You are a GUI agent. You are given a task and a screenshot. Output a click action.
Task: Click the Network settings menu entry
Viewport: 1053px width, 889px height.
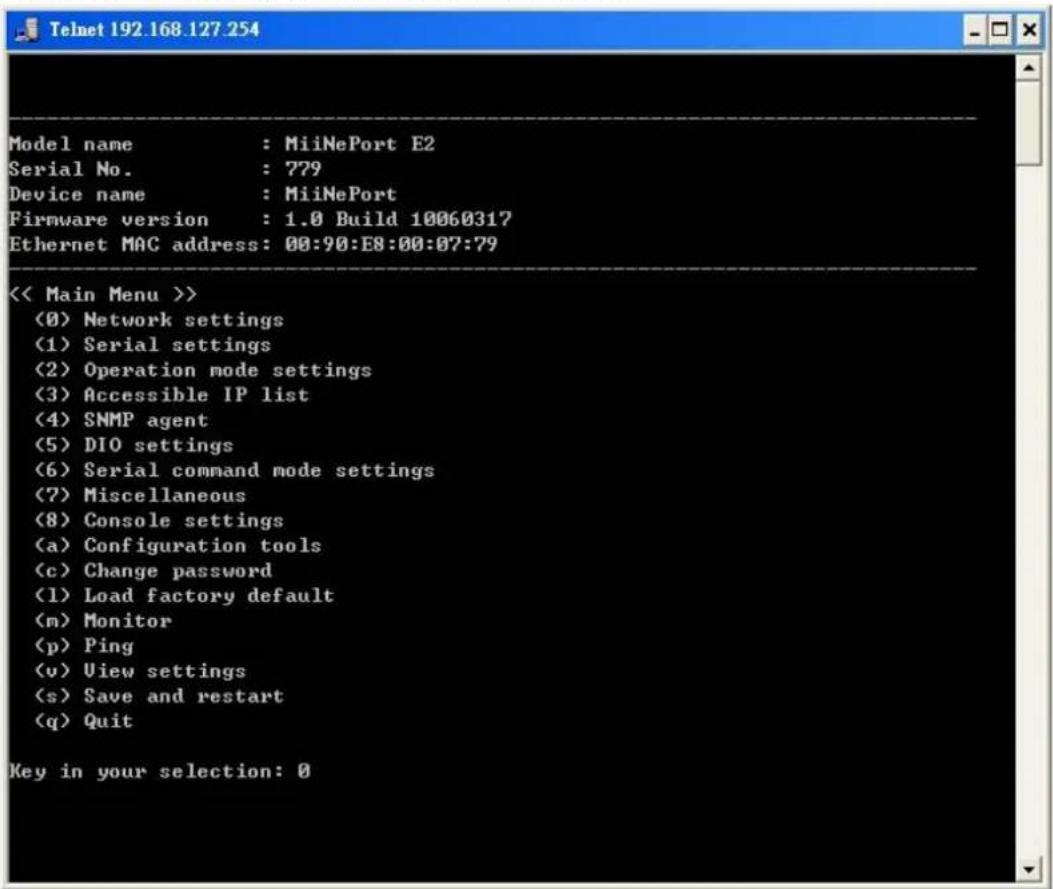coord(159,320)
